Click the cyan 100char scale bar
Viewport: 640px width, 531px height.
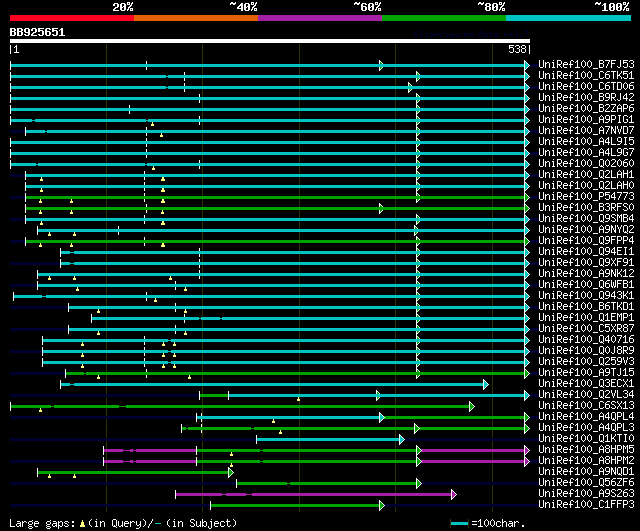[459, 524]
